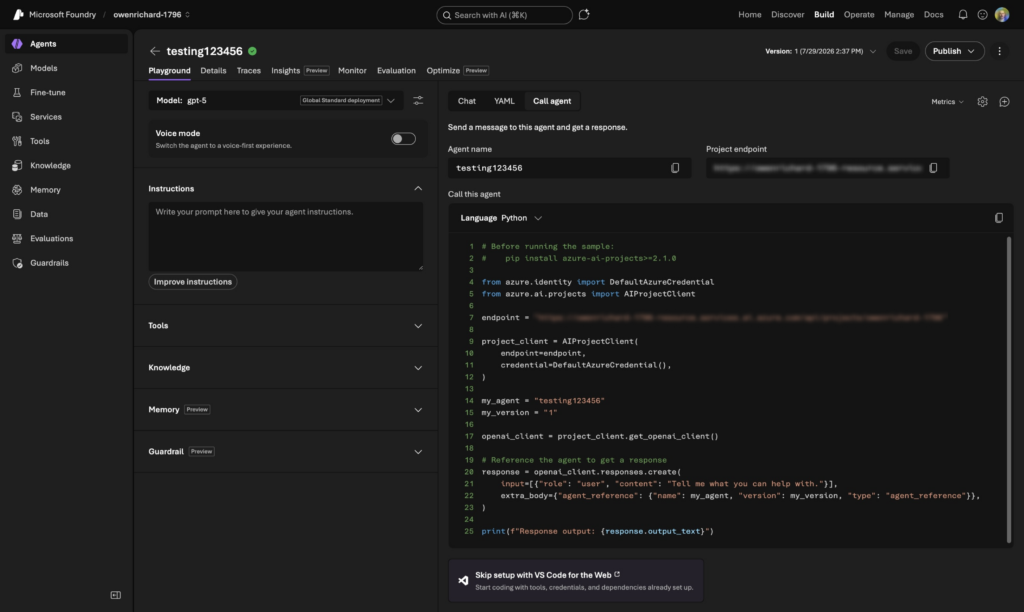Open the Metrics dropdown
Screen dimensions: 1024x612
pos(947,101)
